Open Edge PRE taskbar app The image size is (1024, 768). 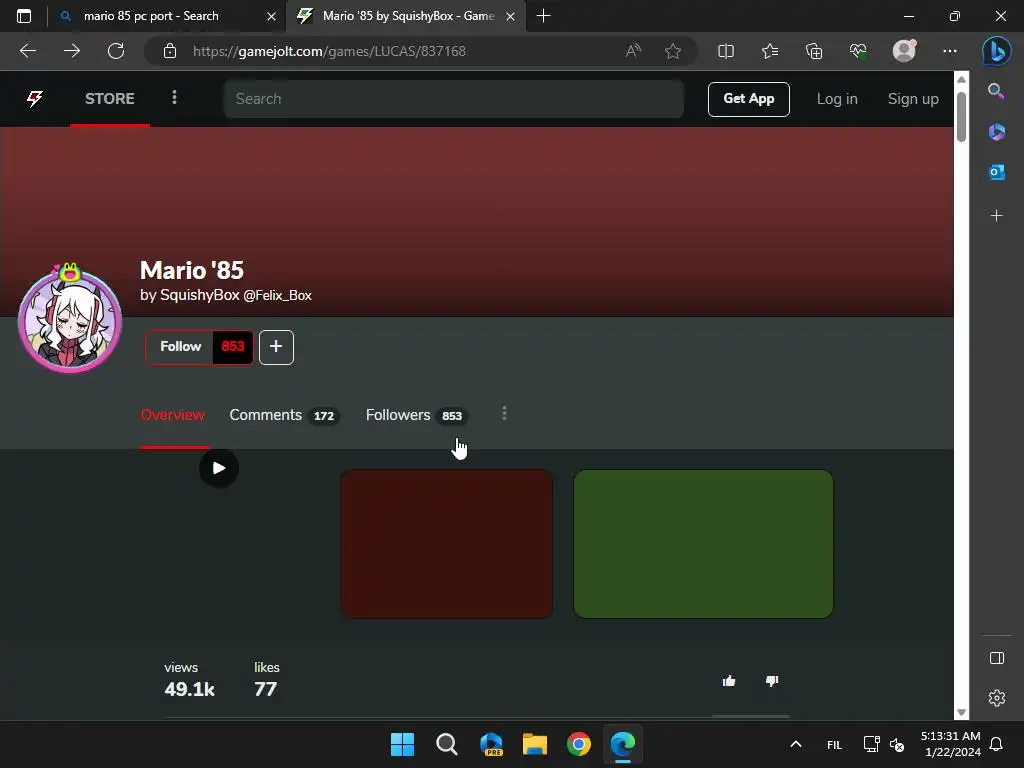tap(490, 744)
